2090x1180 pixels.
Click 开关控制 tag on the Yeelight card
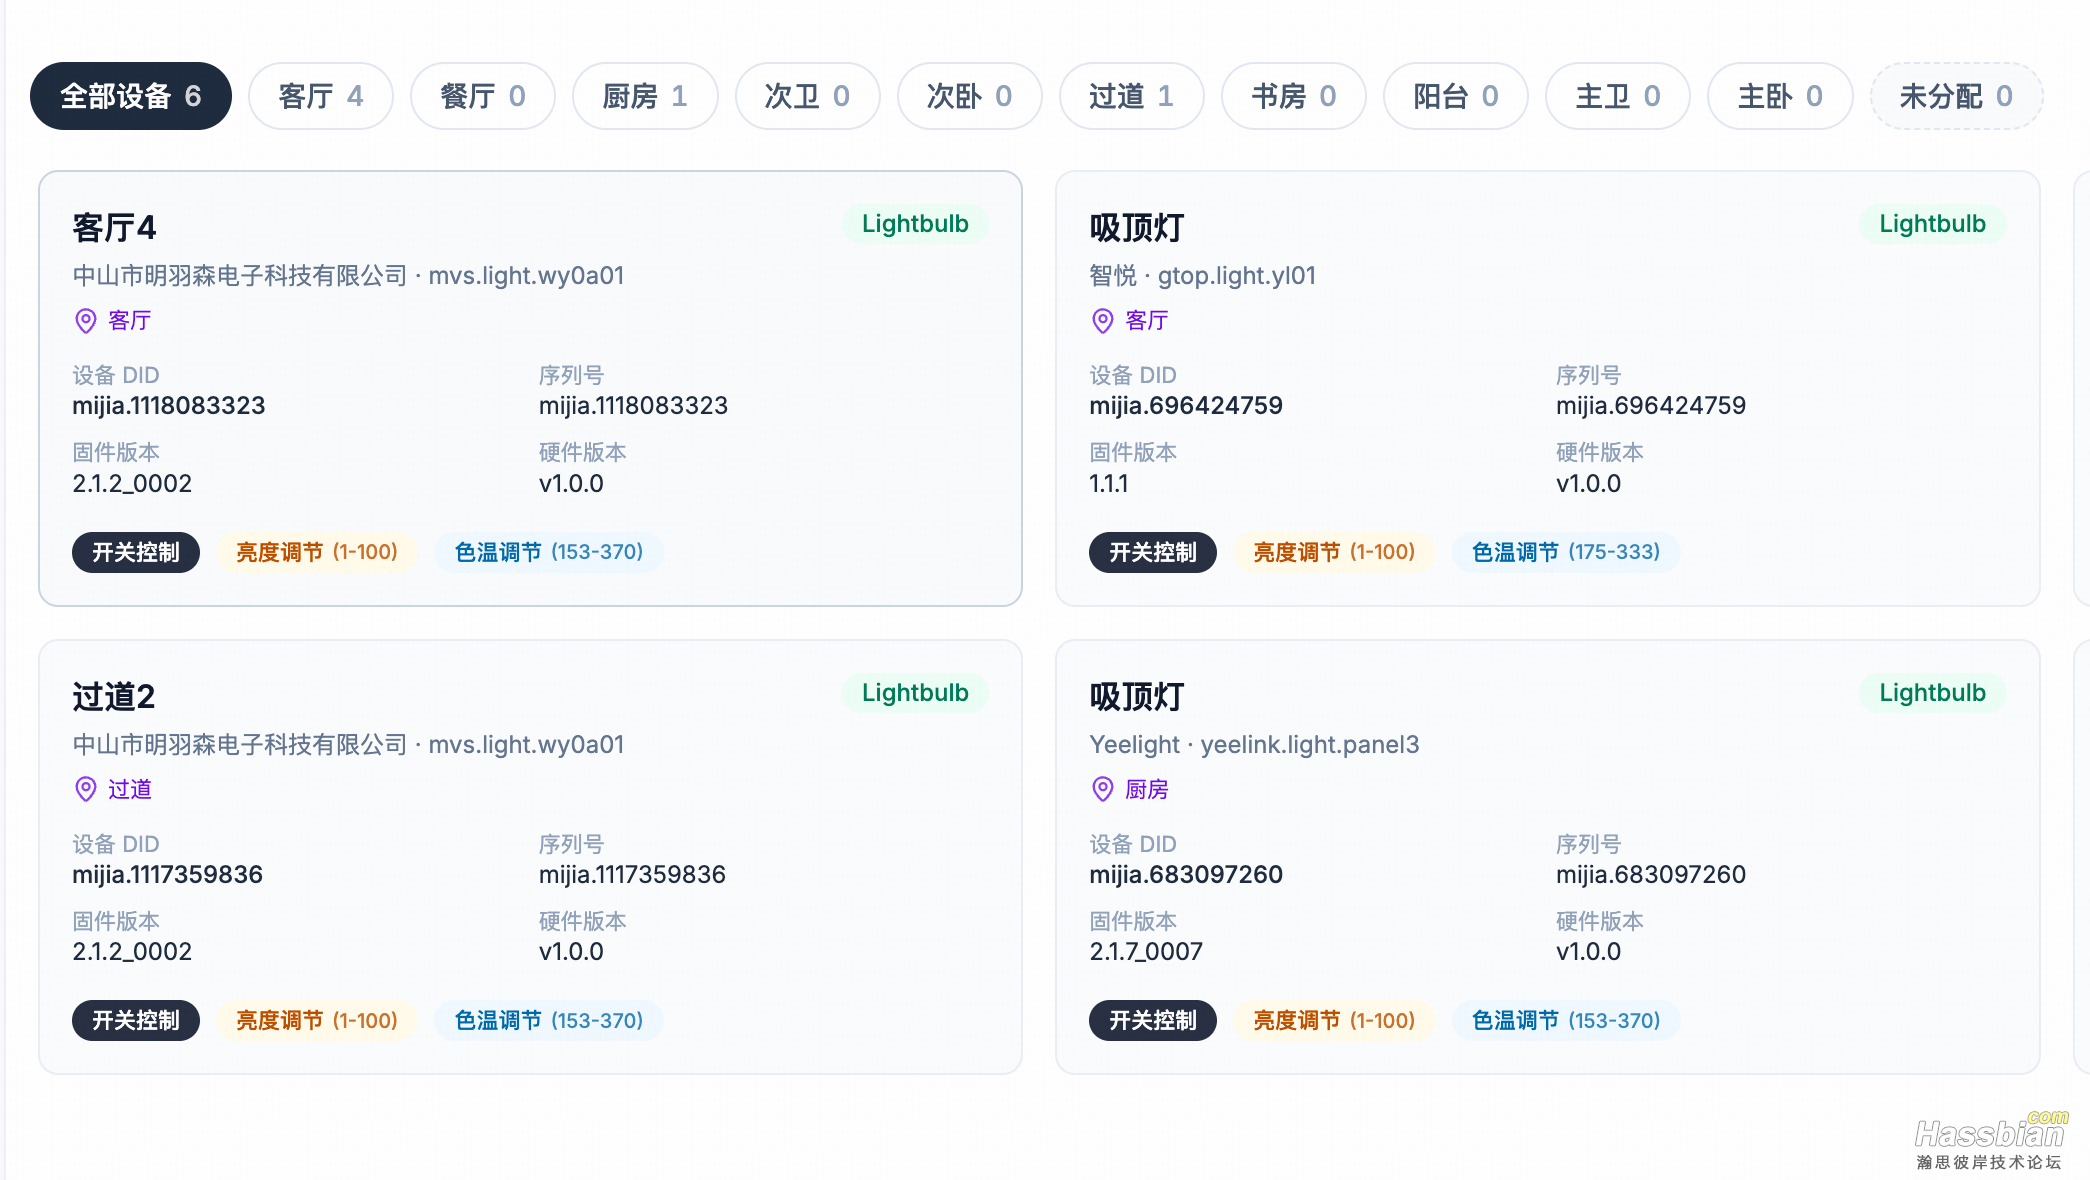(1153, 1021)
